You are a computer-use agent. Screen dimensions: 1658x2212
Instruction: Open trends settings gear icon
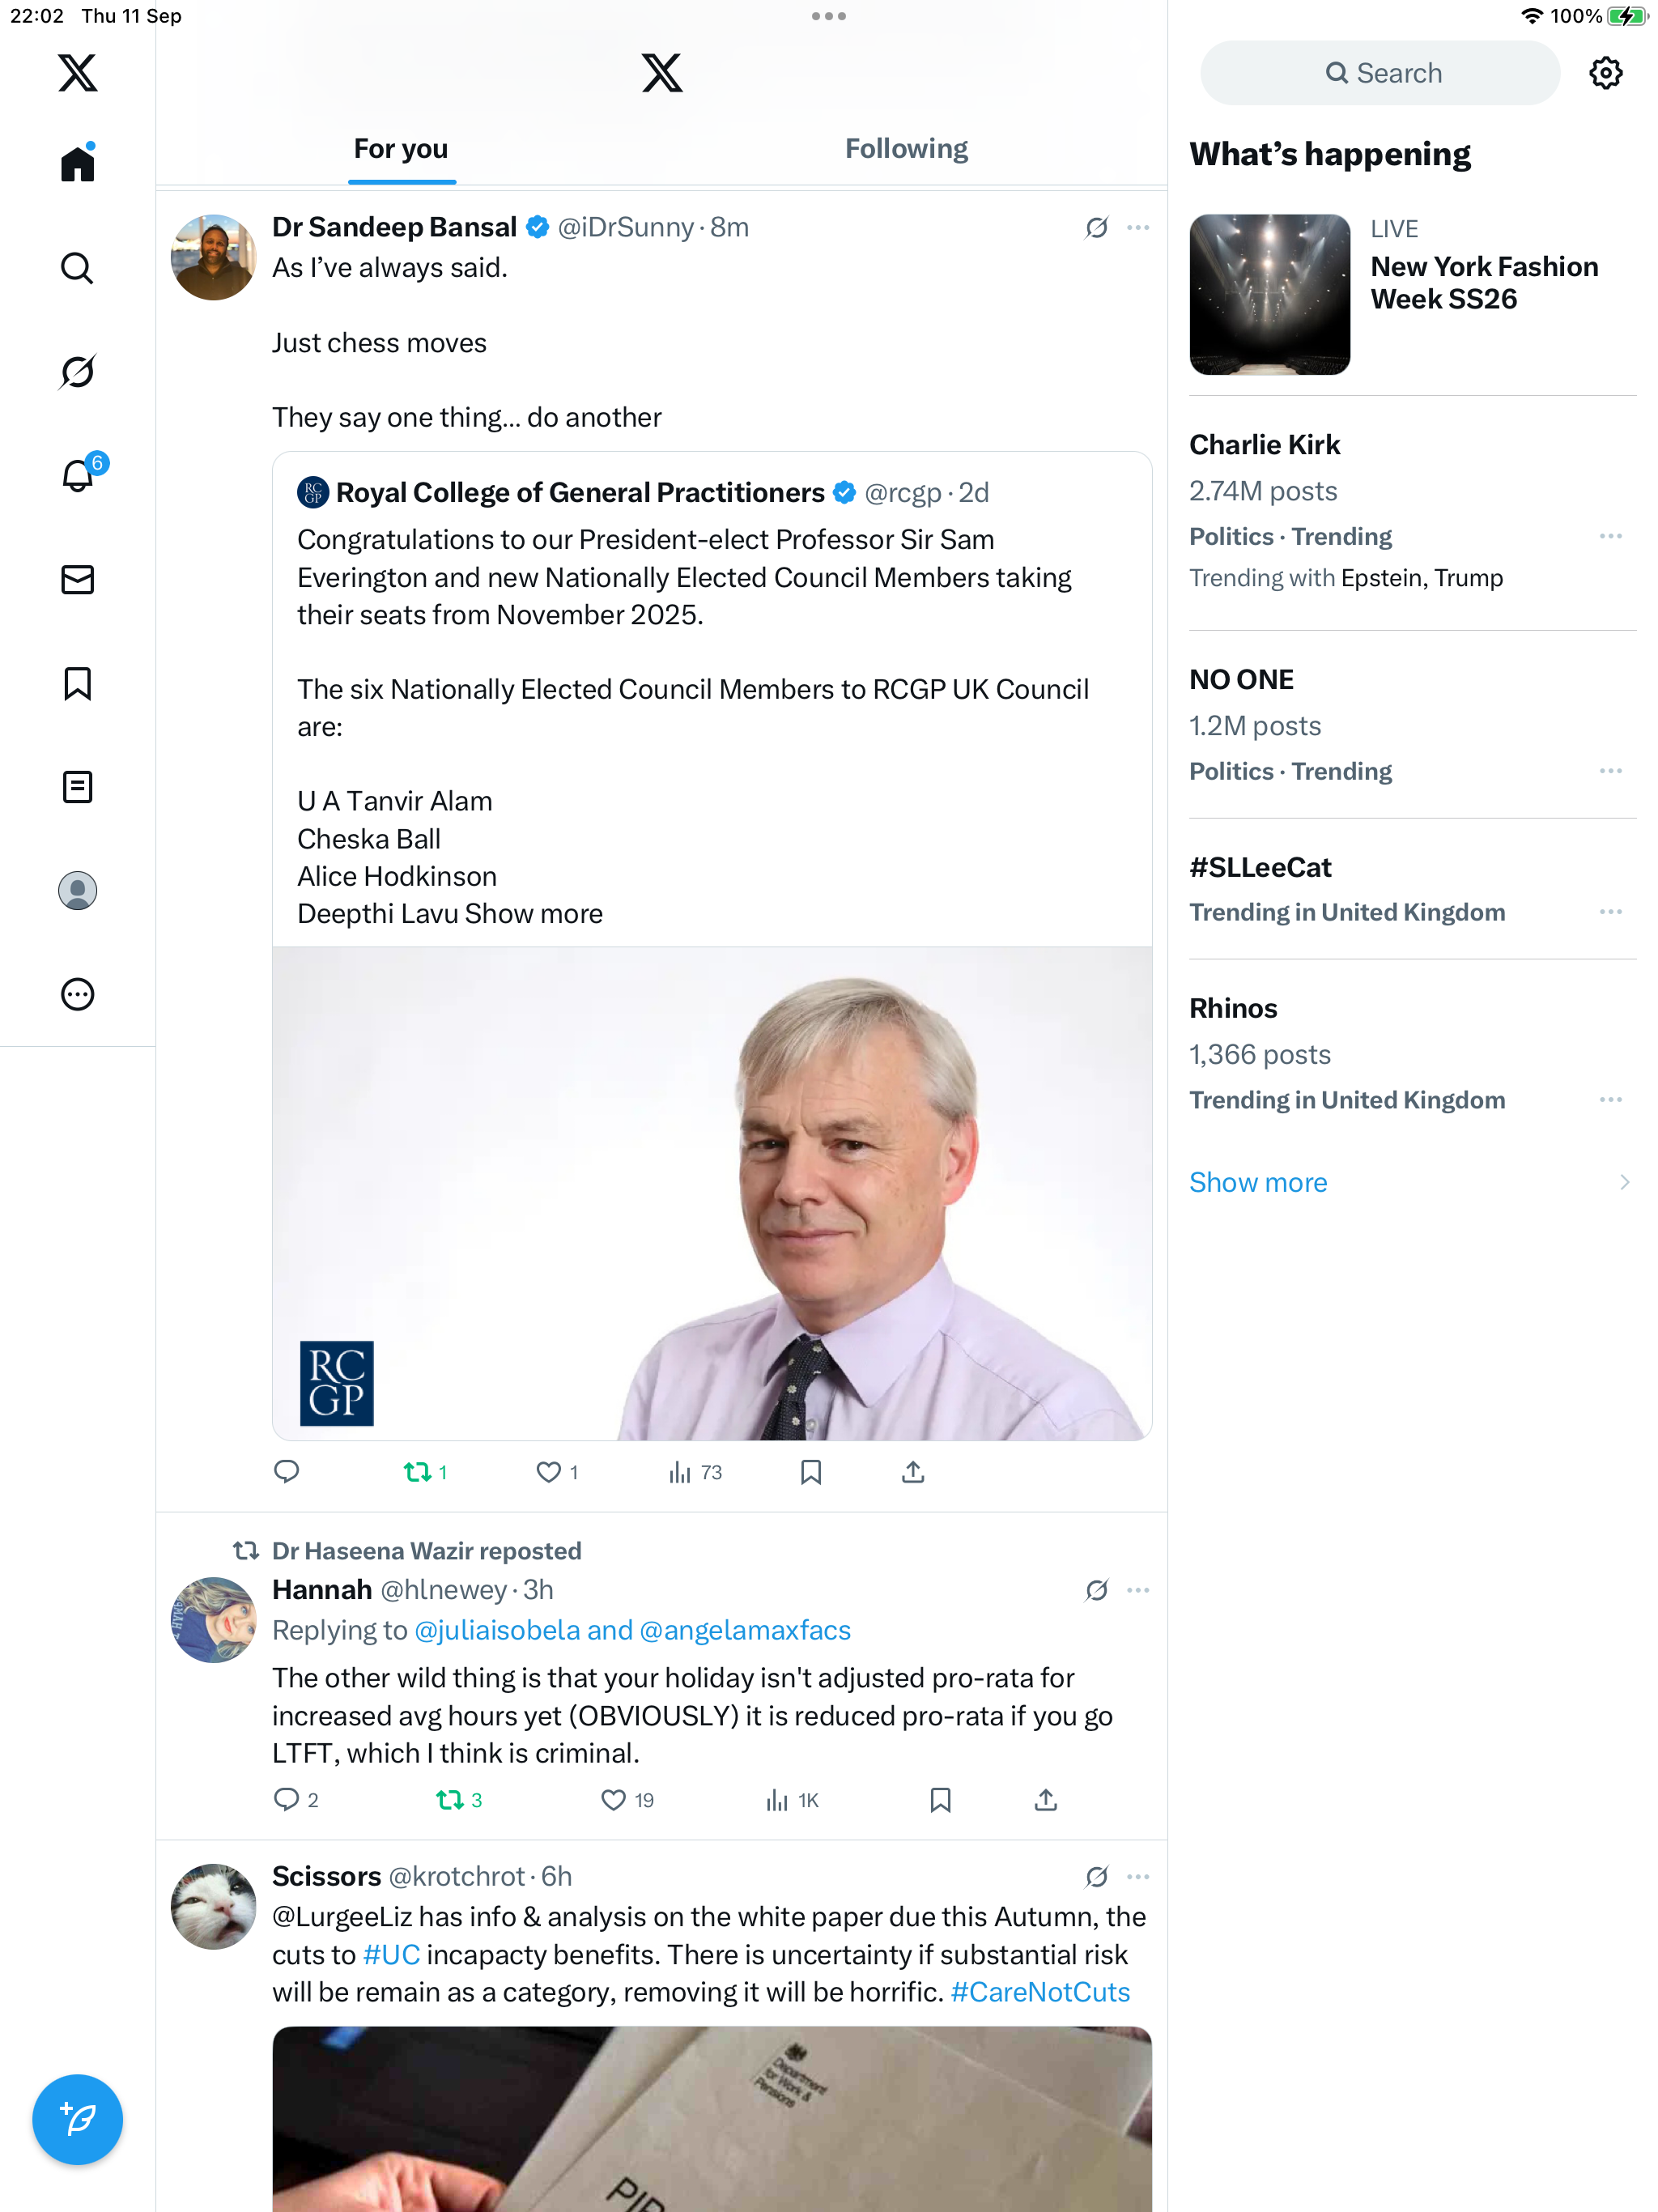point(1605,73)
